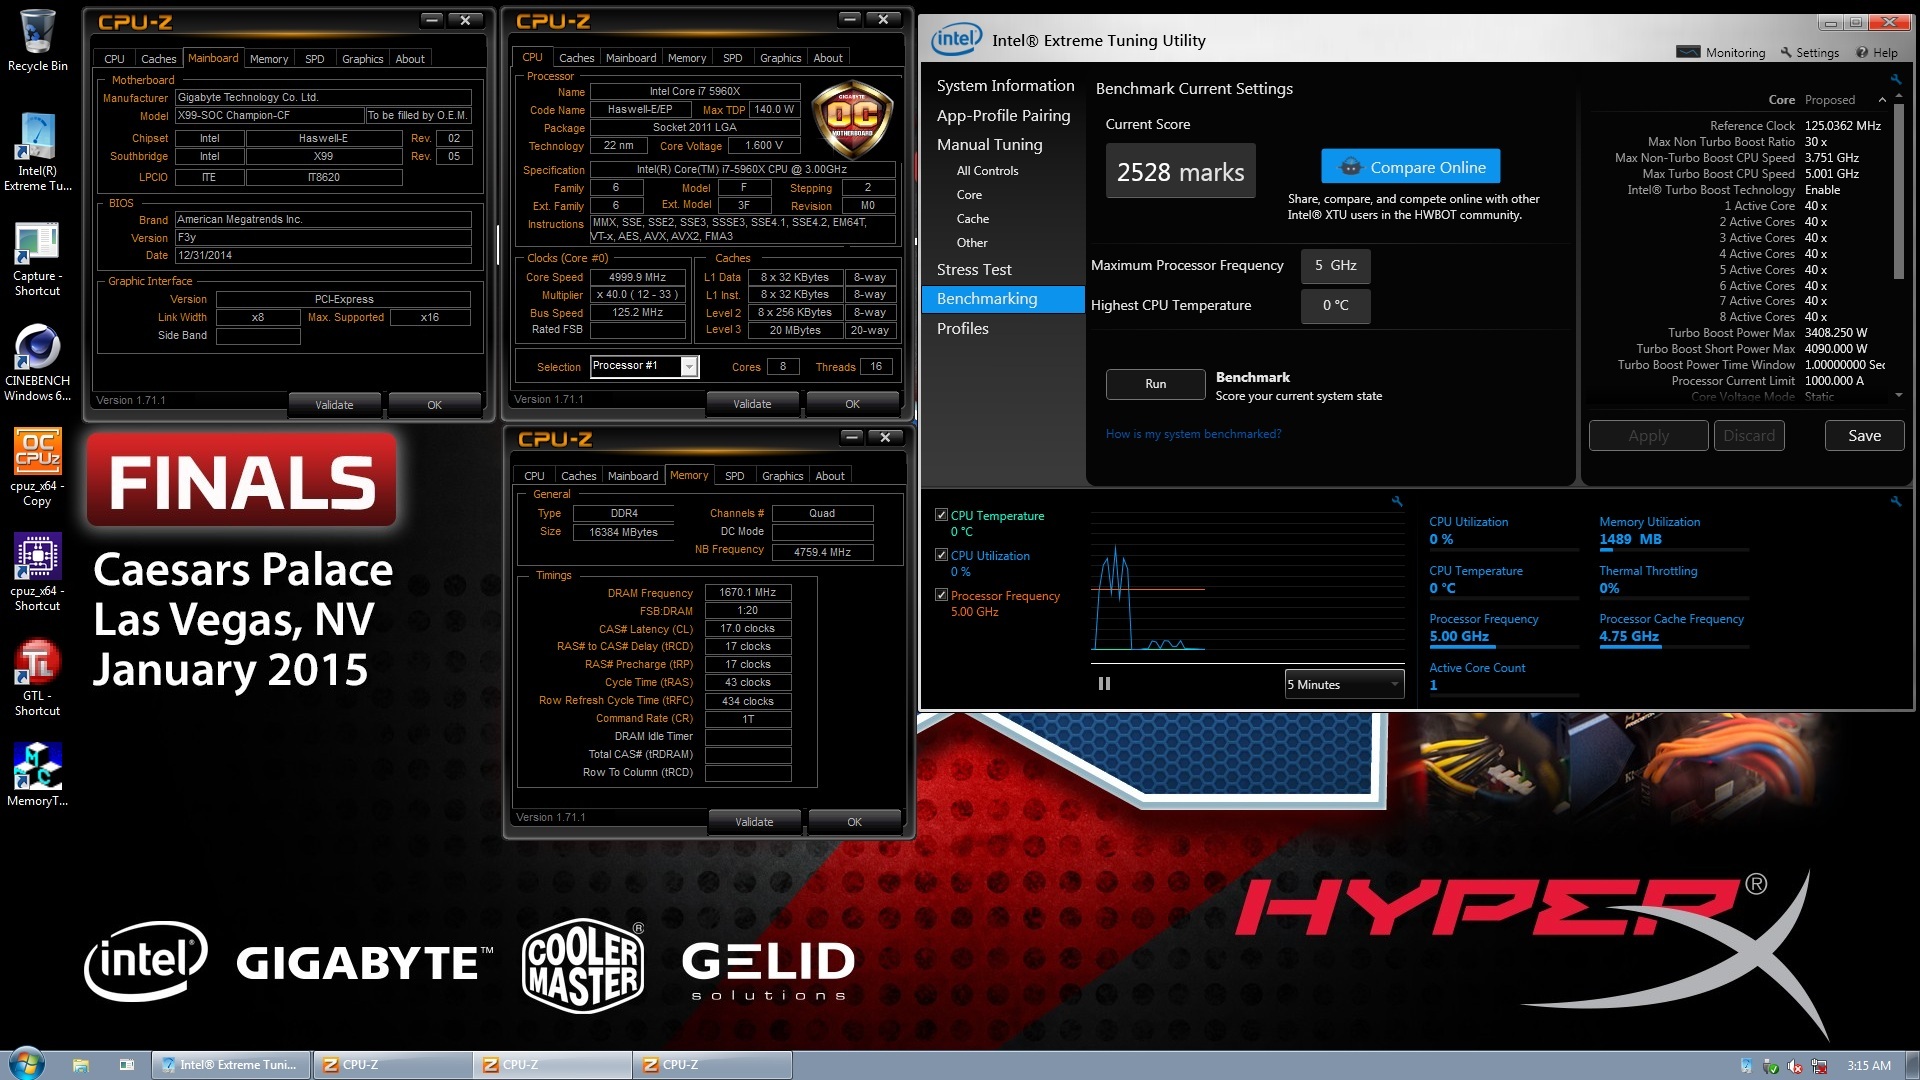The width and height of the screenshot is (1920, 1080).
Task: Click Discard in XTU
Action: tap(1749, 436)
